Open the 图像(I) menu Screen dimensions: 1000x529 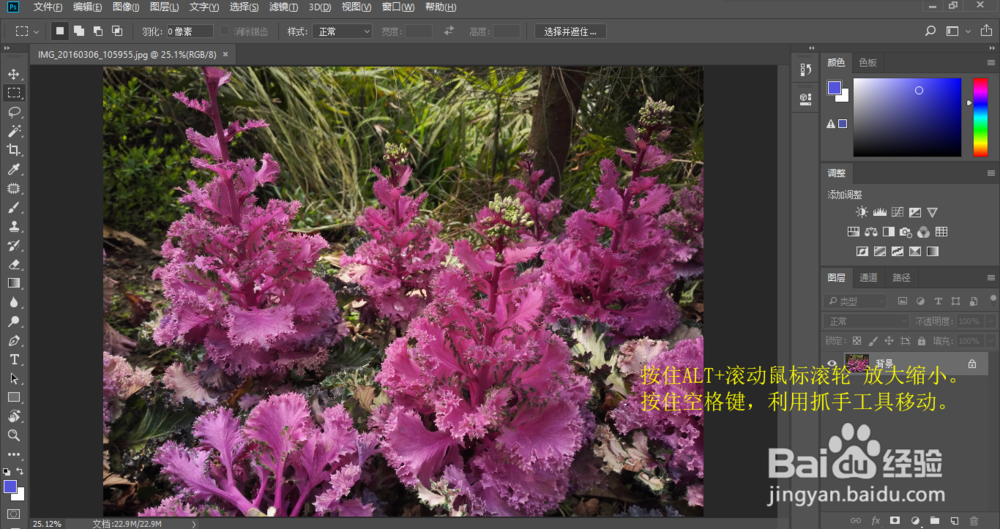point(126,7)
